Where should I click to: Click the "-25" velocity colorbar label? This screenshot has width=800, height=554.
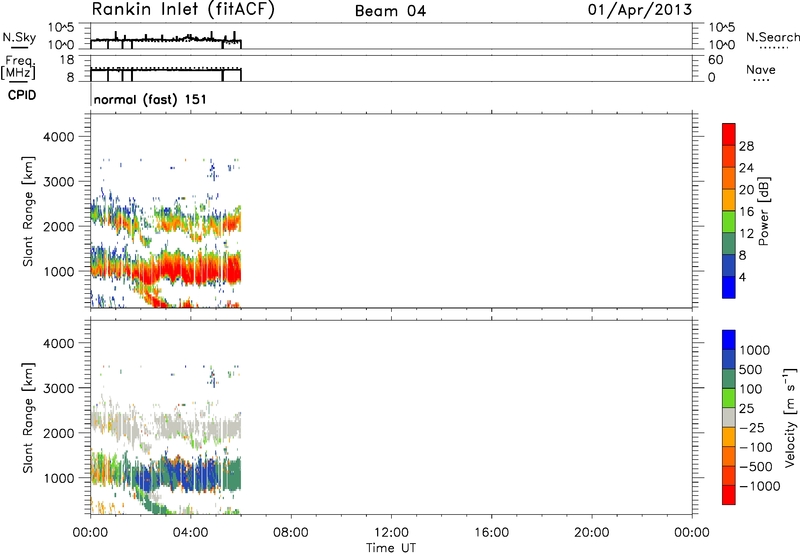(x=752, y=427)
